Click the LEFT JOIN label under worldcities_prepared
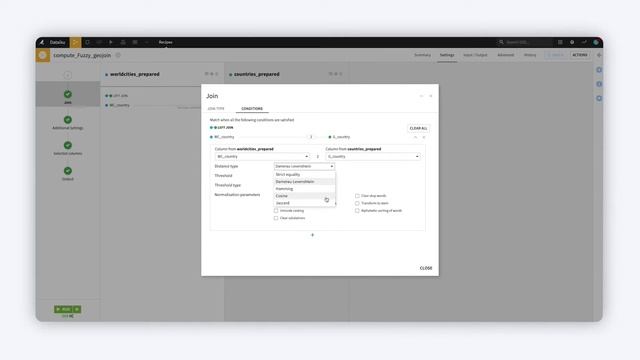 (x=120, y=96)
